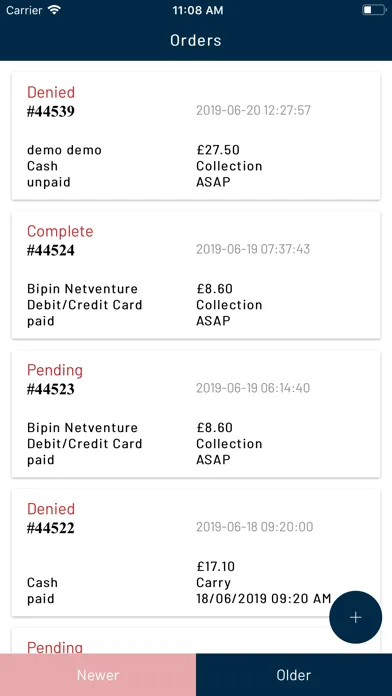
Task: Select the Orders header title
Action: pyautogui.click(x=196, y=40)
